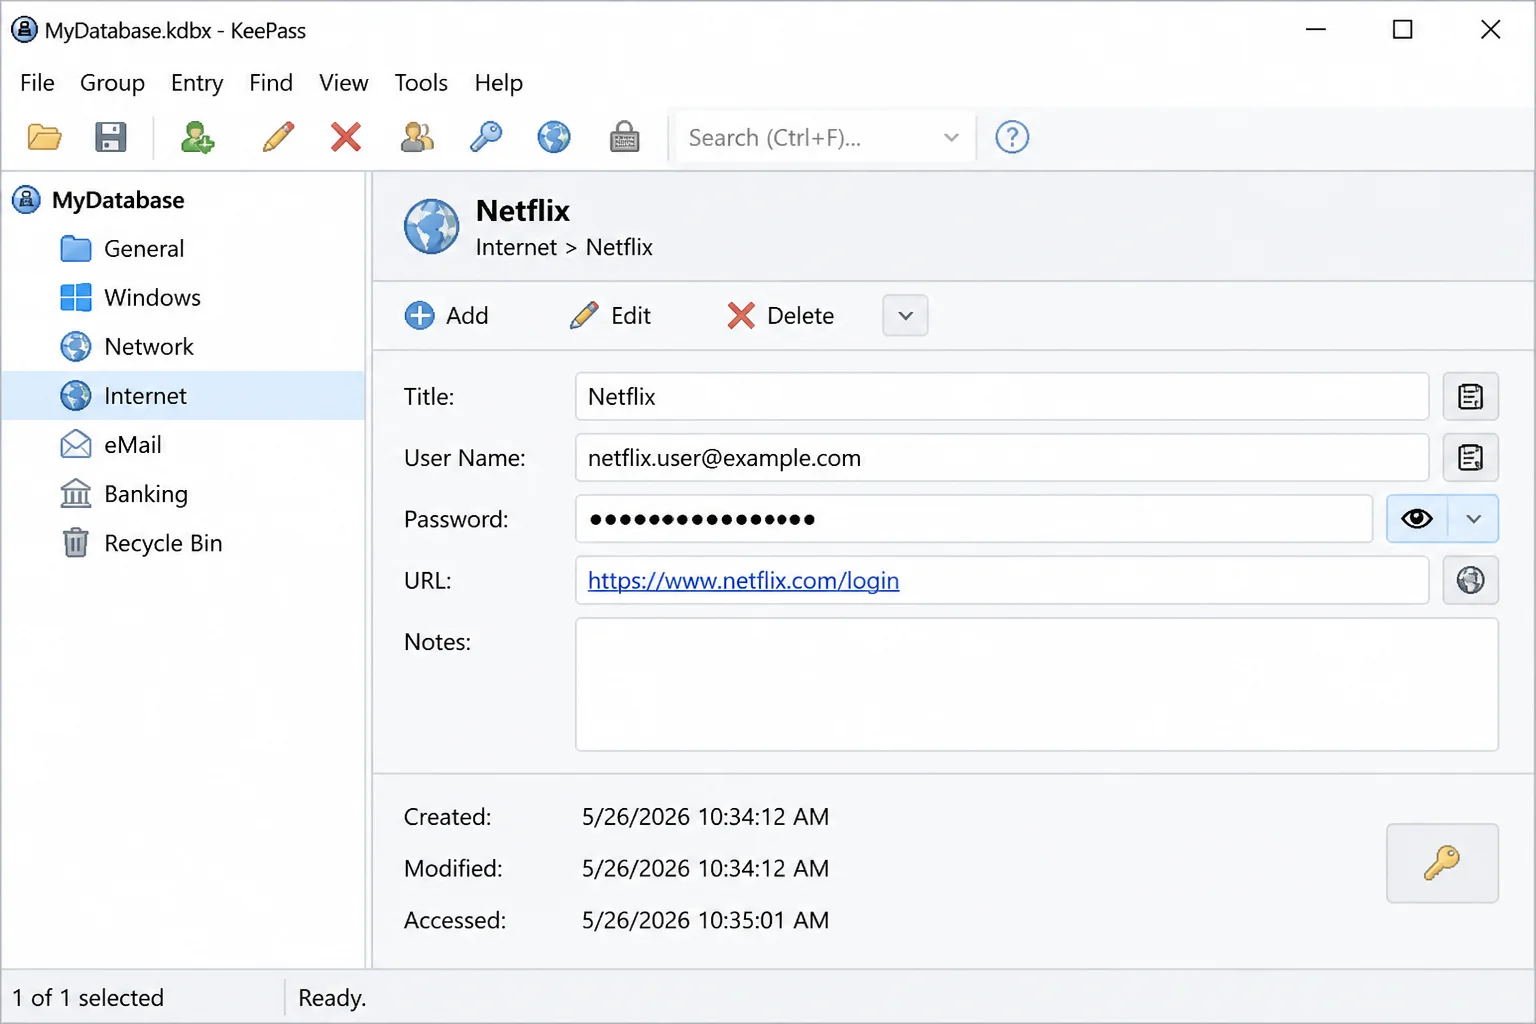The height and width of the screenshot is (1024, 1536).
Task: Open the Help menu
Action: (498, 83)
